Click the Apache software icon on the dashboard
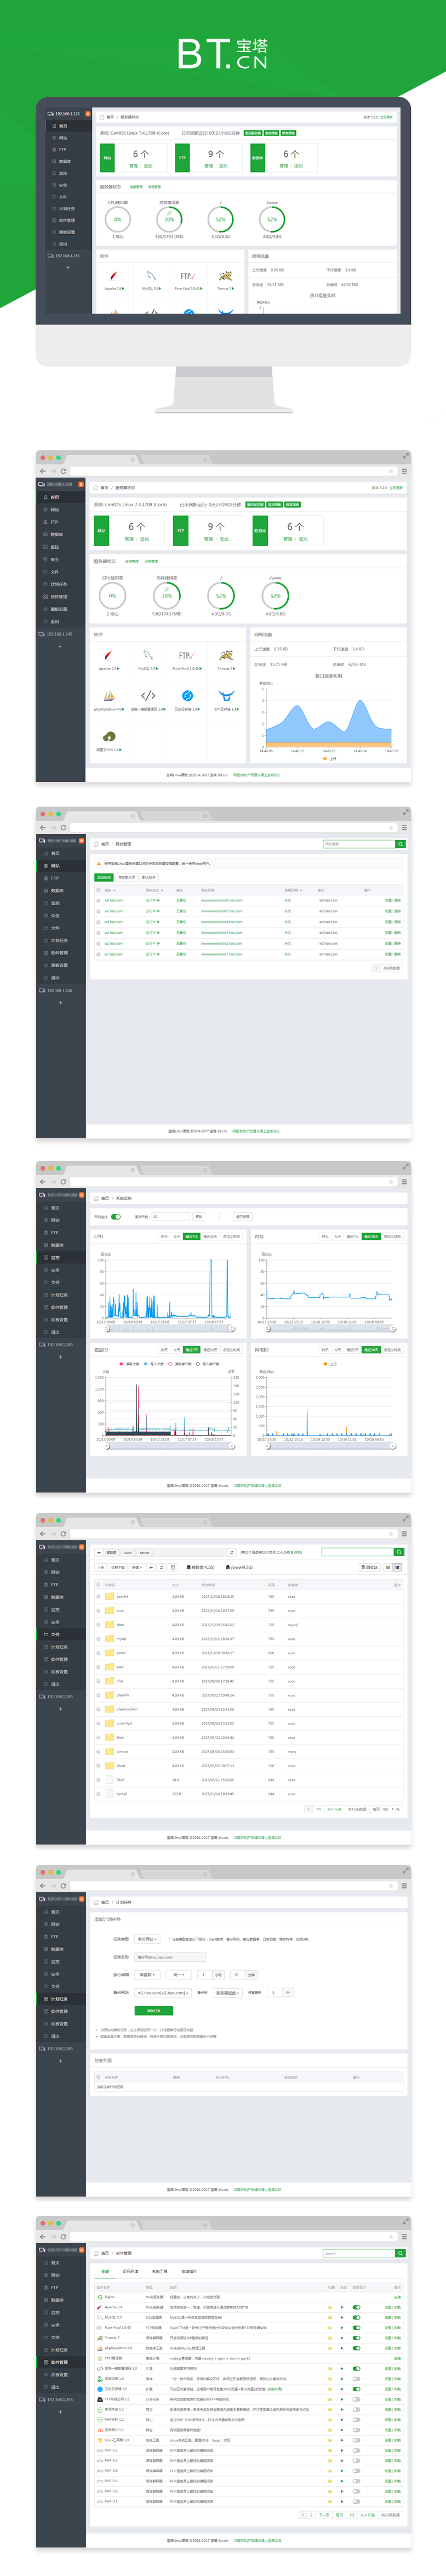The height and width of the screenshot is (2576, 446). tap(109, 656)
